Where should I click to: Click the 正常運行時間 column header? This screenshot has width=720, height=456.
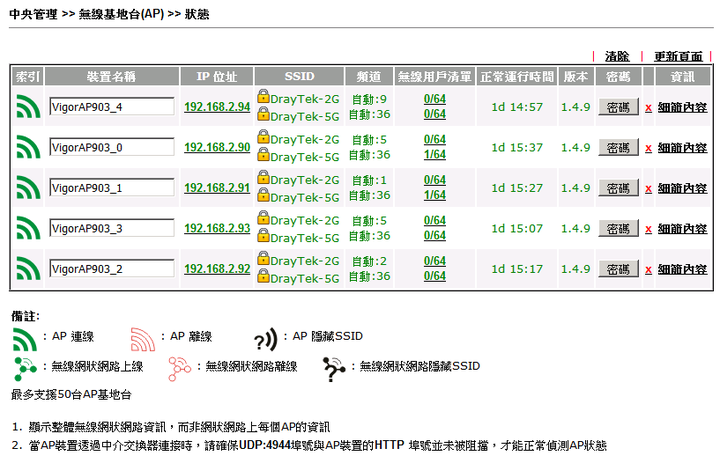point(517,76)
